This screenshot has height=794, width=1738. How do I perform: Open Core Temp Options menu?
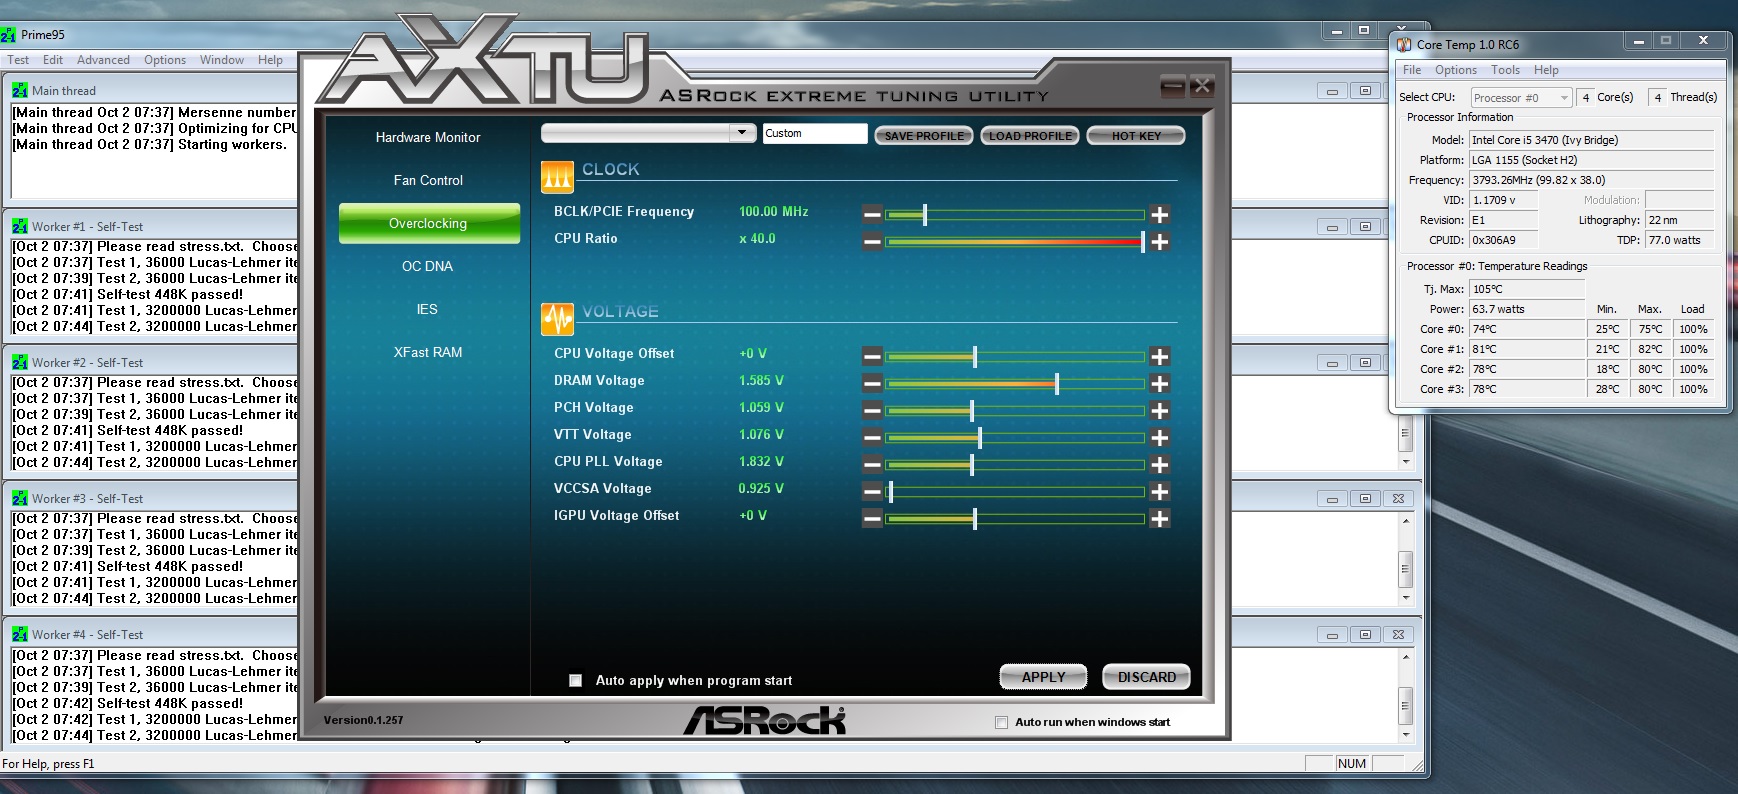click(x=1456, y=70)
